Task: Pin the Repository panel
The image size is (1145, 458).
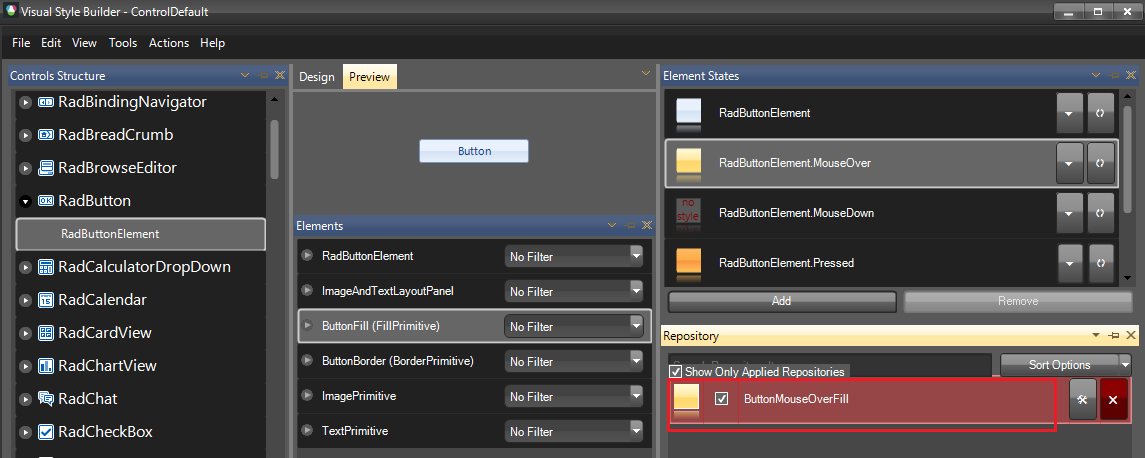Action: coord(1114,335)
